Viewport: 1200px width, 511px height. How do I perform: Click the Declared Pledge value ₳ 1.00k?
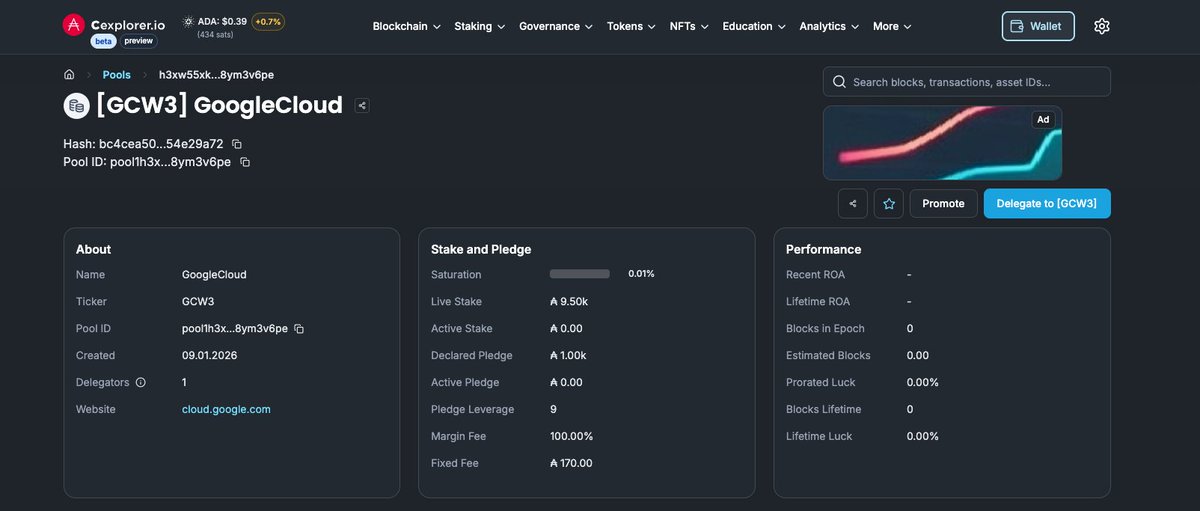[568, 356]
